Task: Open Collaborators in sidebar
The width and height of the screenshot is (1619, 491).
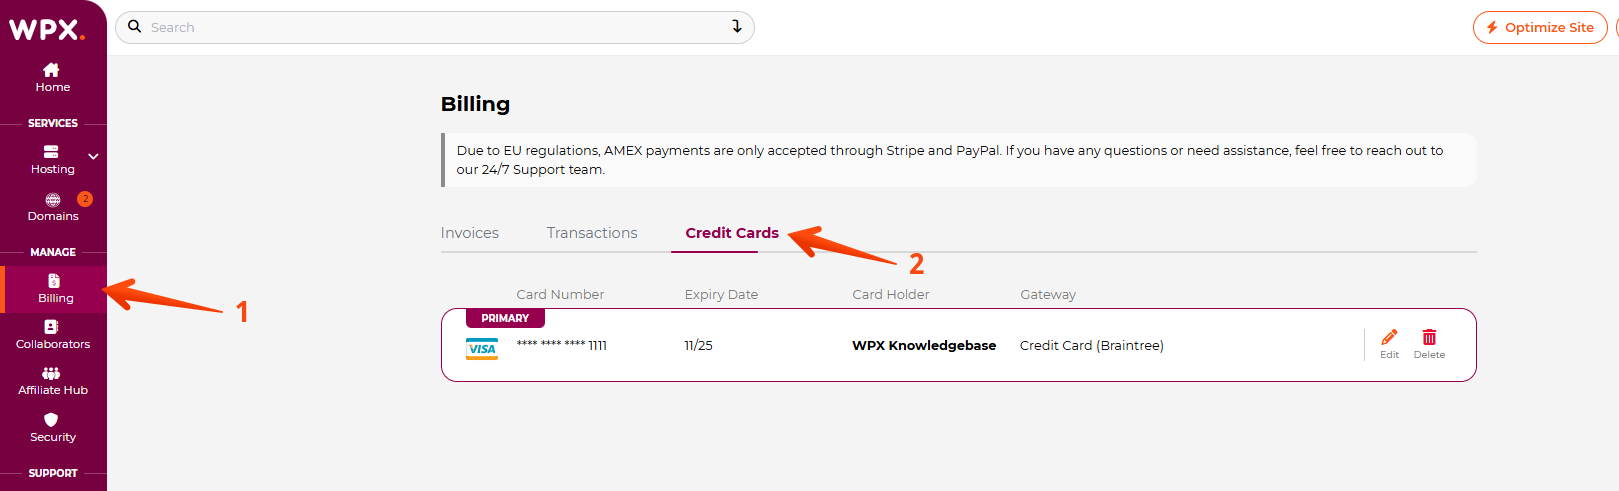Action: pos(53,335)
